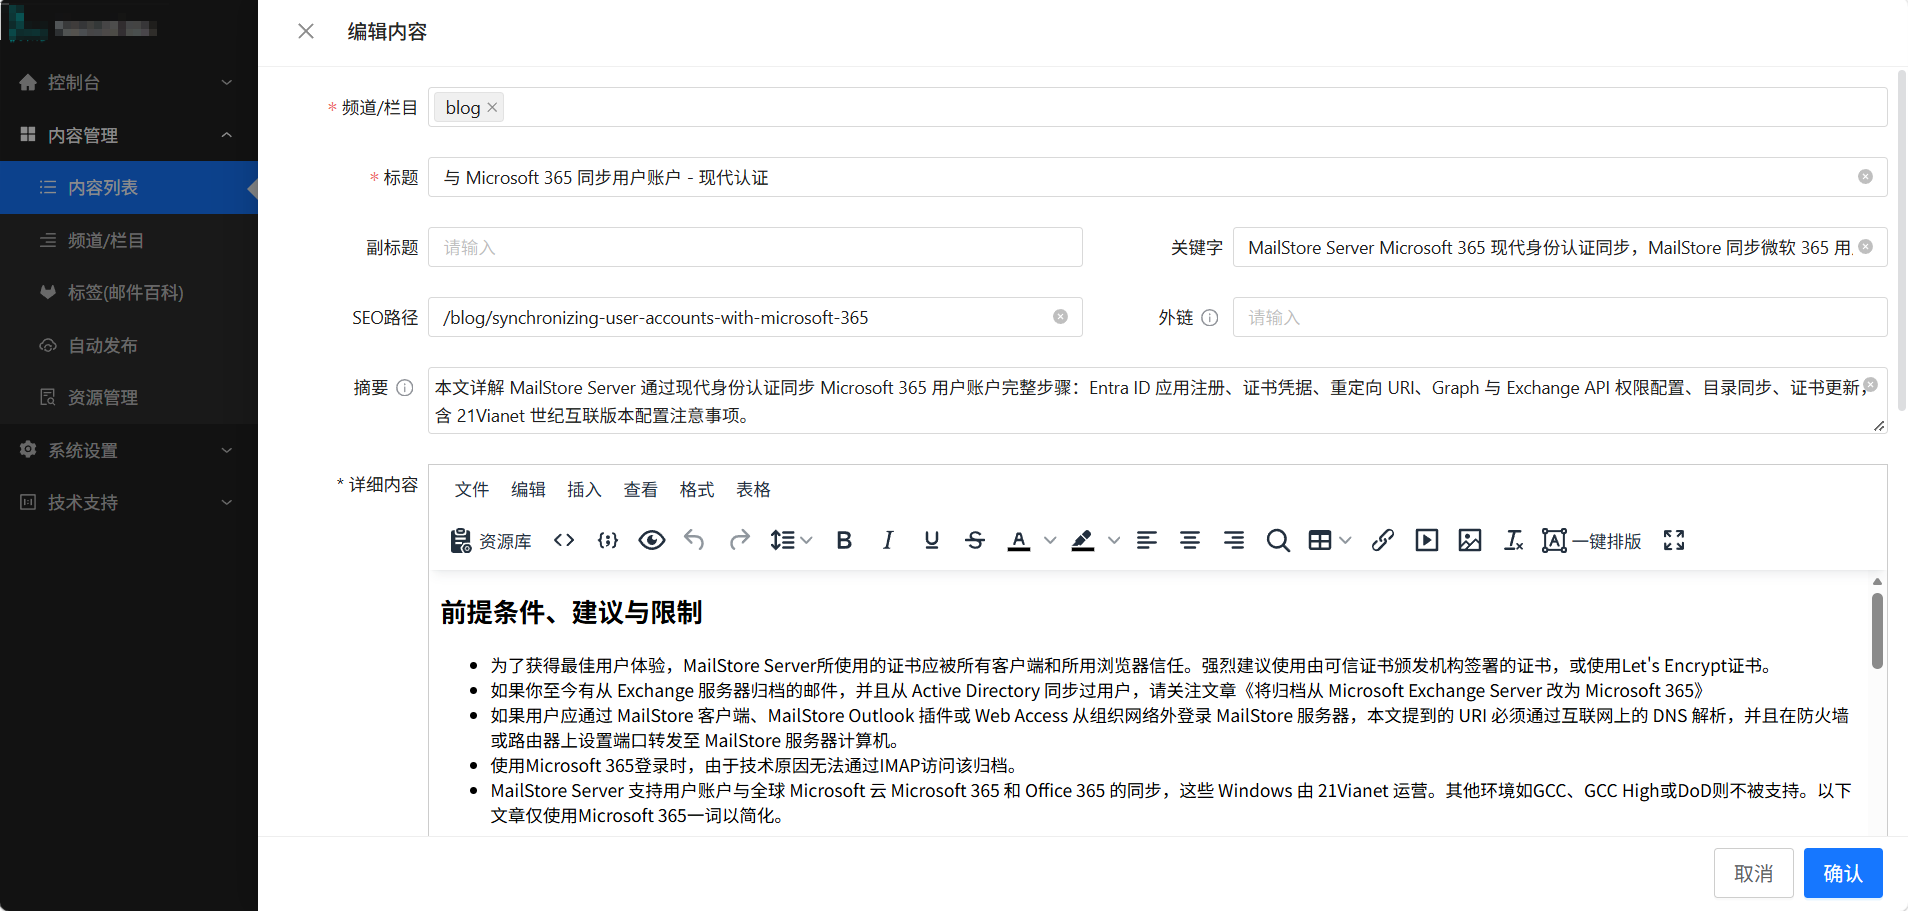This screenshot has height=911, width=1908.
Task: Insert code sample braces icon
Action: [607, 541]
